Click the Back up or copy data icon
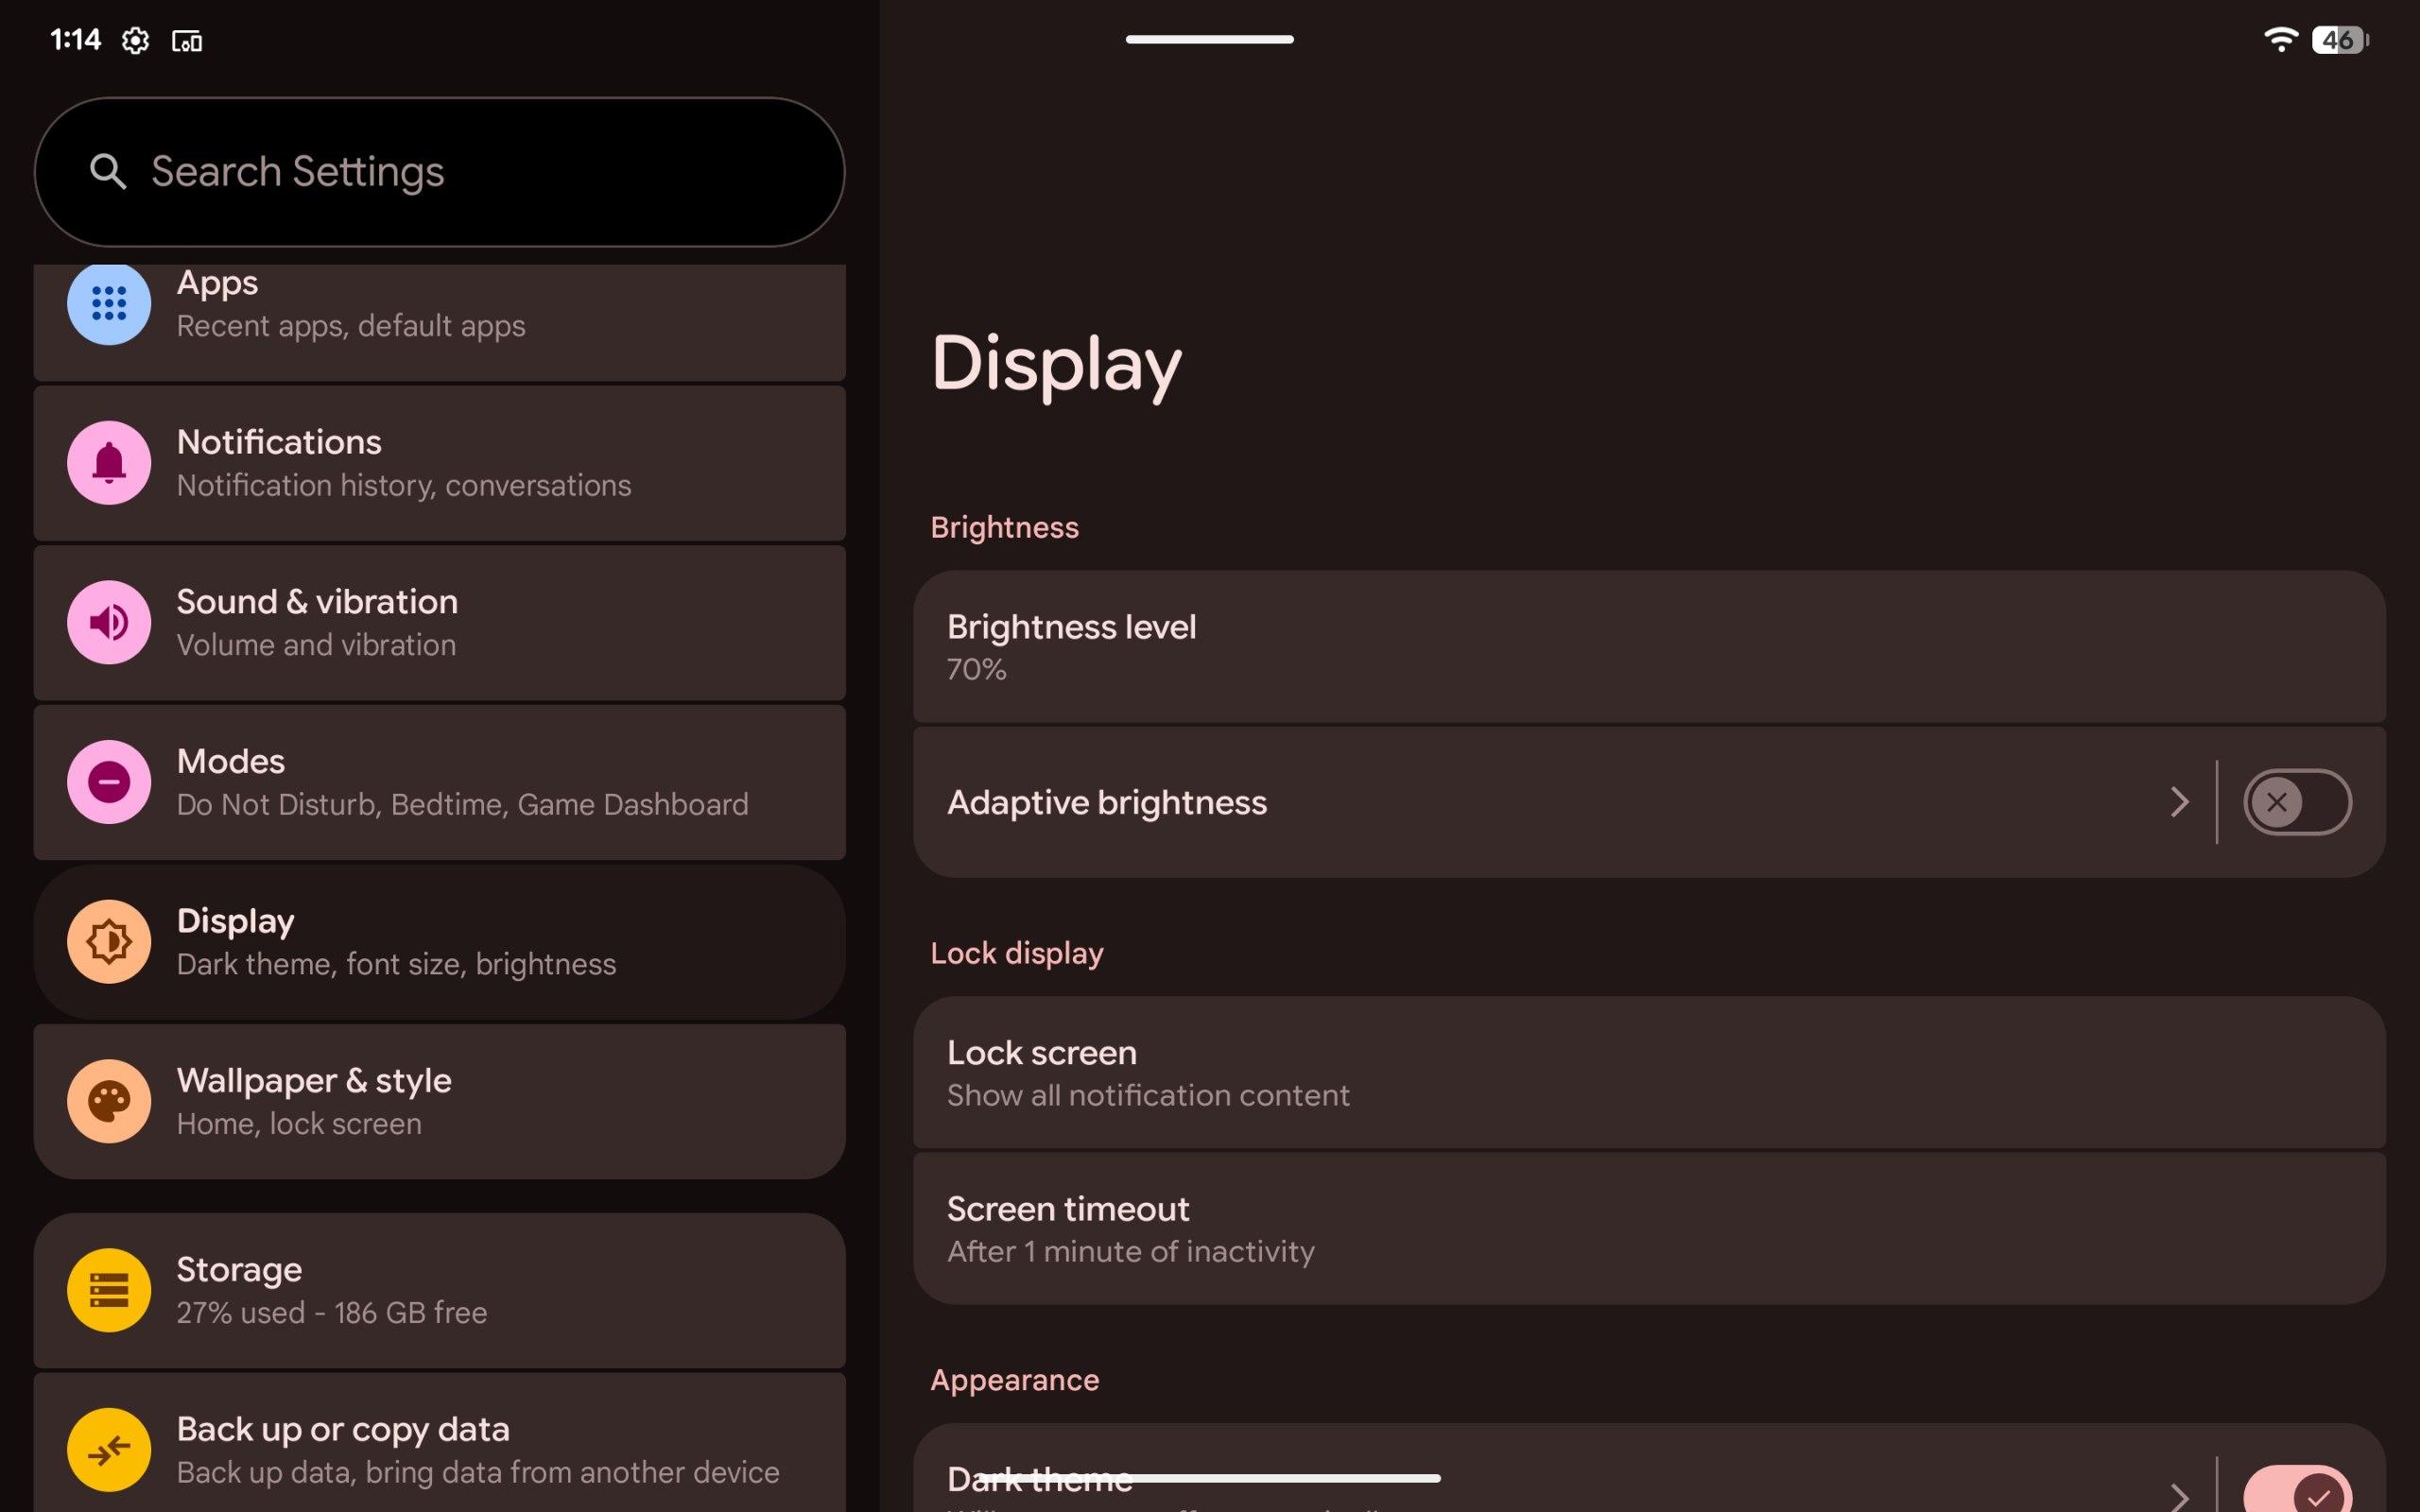Image resolution: width=2420 pixels, height=1512 pixels. pos(109,1449)
